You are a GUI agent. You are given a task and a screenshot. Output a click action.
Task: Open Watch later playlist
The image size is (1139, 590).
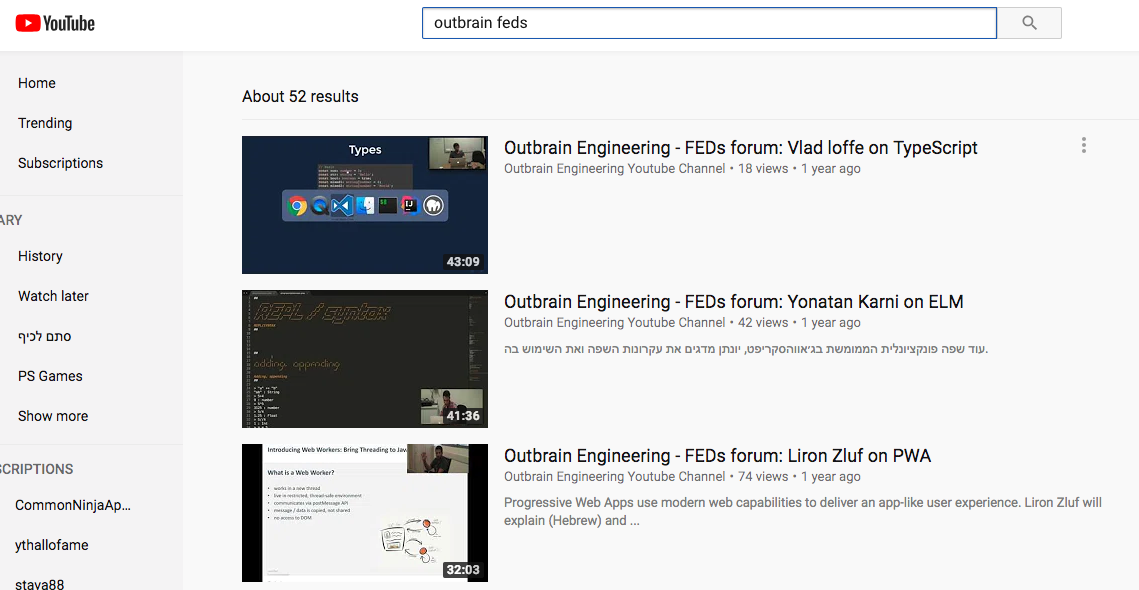(53, 296)
